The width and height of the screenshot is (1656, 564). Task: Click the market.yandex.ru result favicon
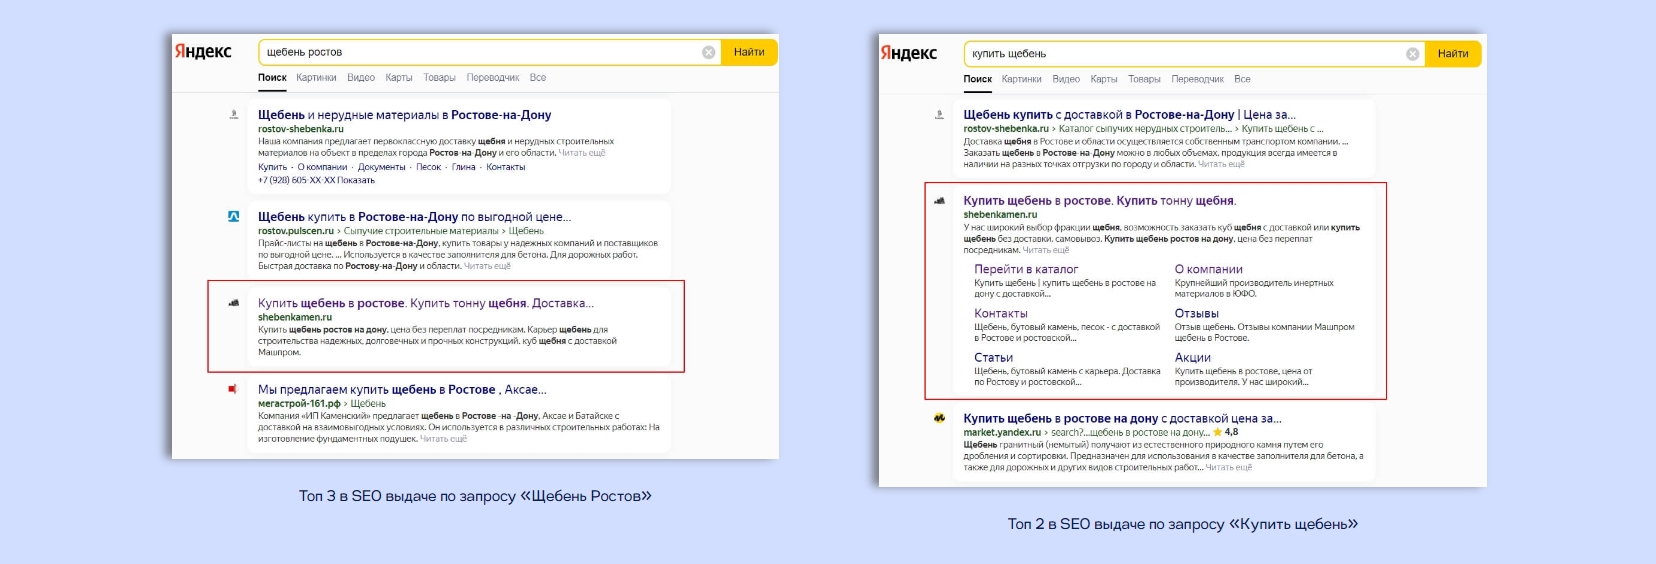click(939, 418)
